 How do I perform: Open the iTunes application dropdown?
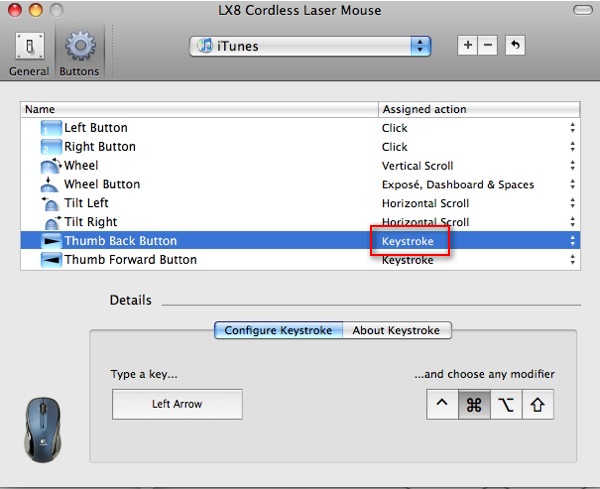point(310,46)
